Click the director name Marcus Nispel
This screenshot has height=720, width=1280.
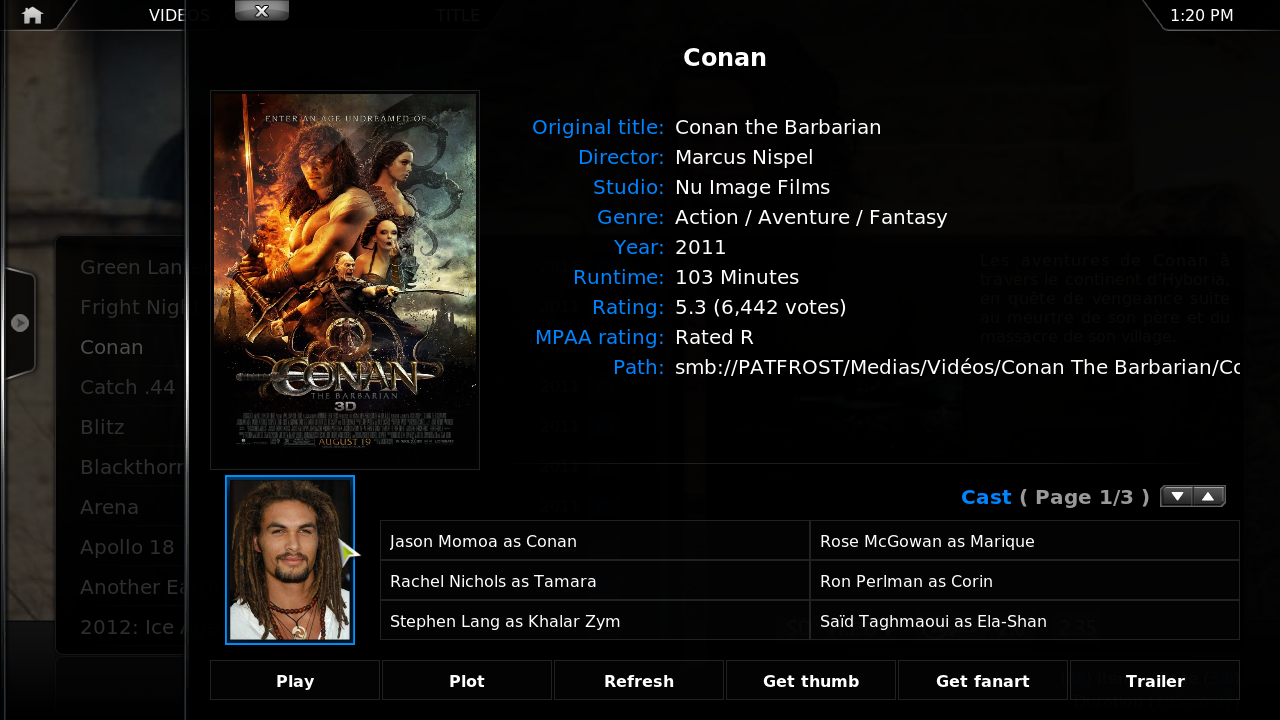[x=744, y=157]
